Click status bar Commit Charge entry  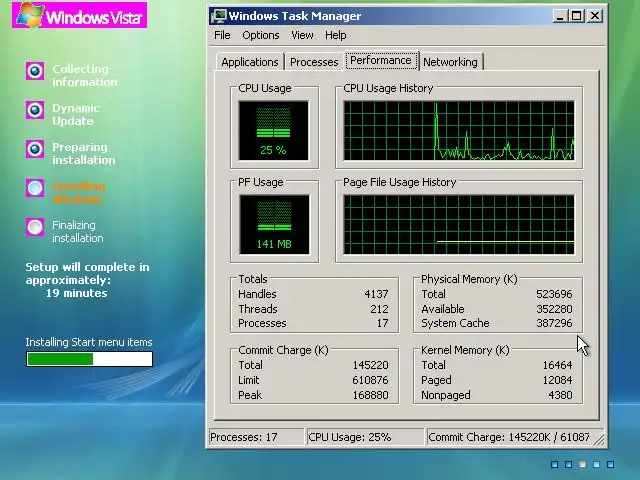coord(509,437)
